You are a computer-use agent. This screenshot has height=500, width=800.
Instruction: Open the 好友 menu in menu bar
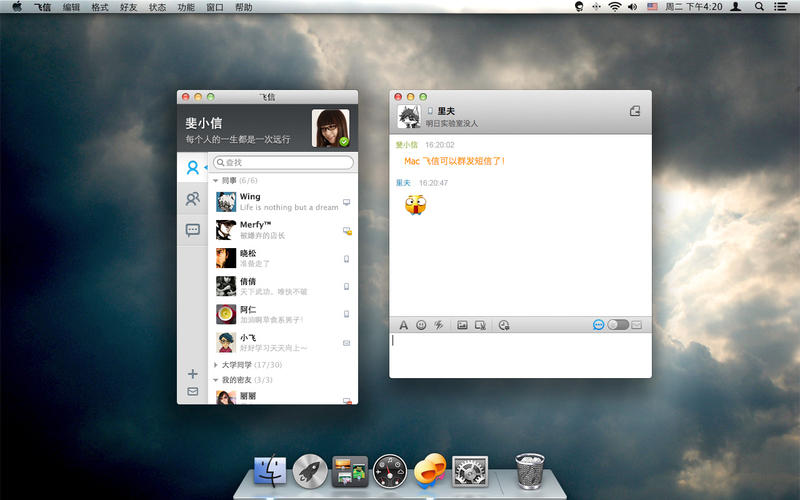[129, 7]
